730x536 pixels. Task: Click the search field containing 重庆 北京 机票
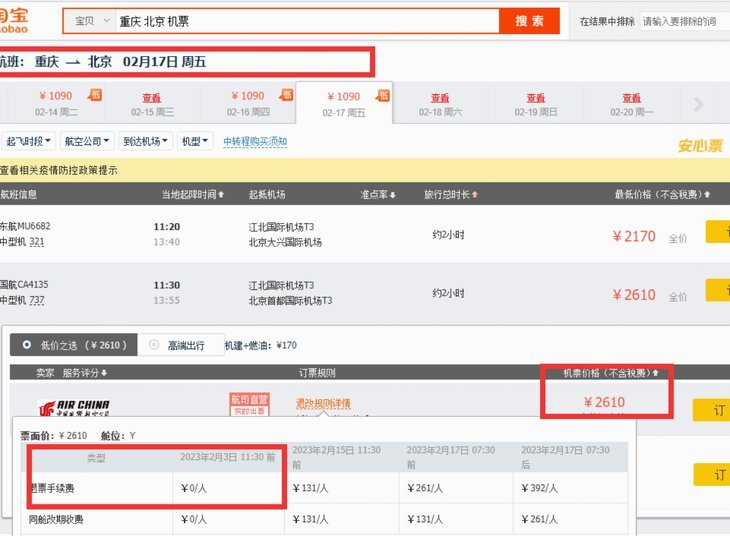click(307, 21)
